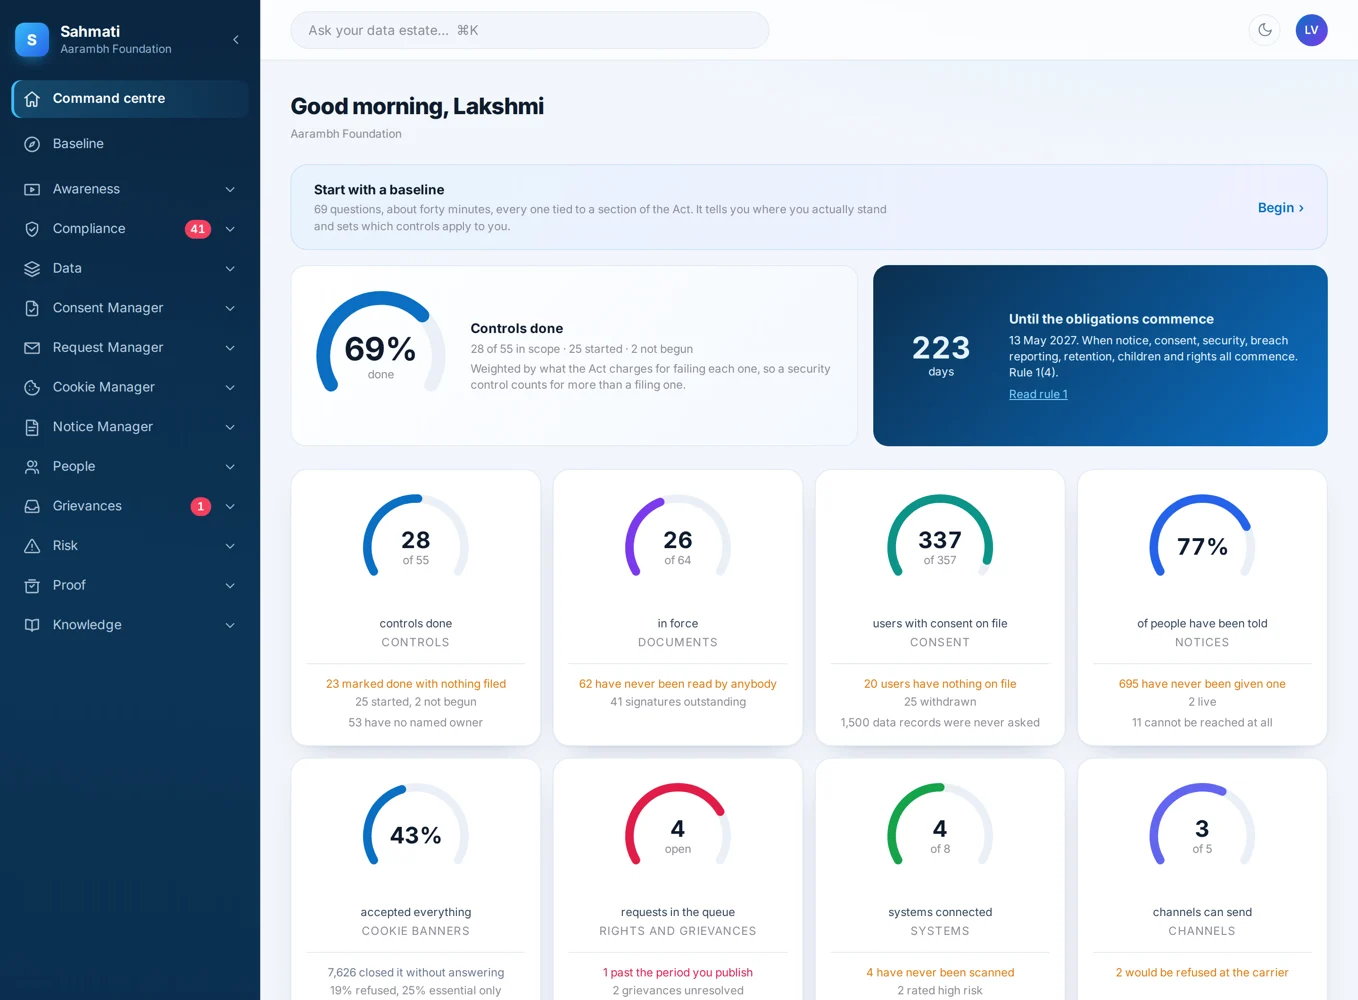Image resolution: width=1358 pixels, height=1000 pixels.
Task: Click '1 past the period you publish'
Action: [x=678, y=972]
